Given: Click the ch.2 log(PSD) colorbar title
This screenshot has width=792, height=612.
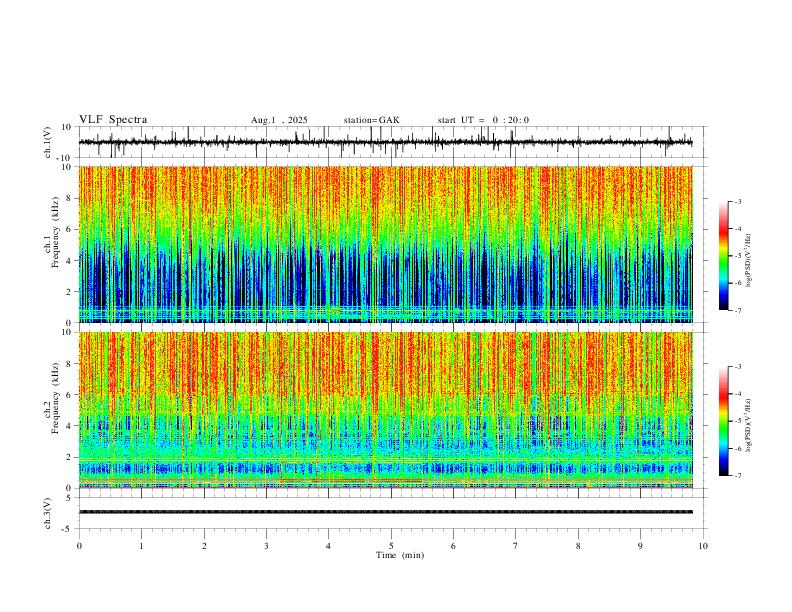Looking at the screenshot, I should (749, 425).
